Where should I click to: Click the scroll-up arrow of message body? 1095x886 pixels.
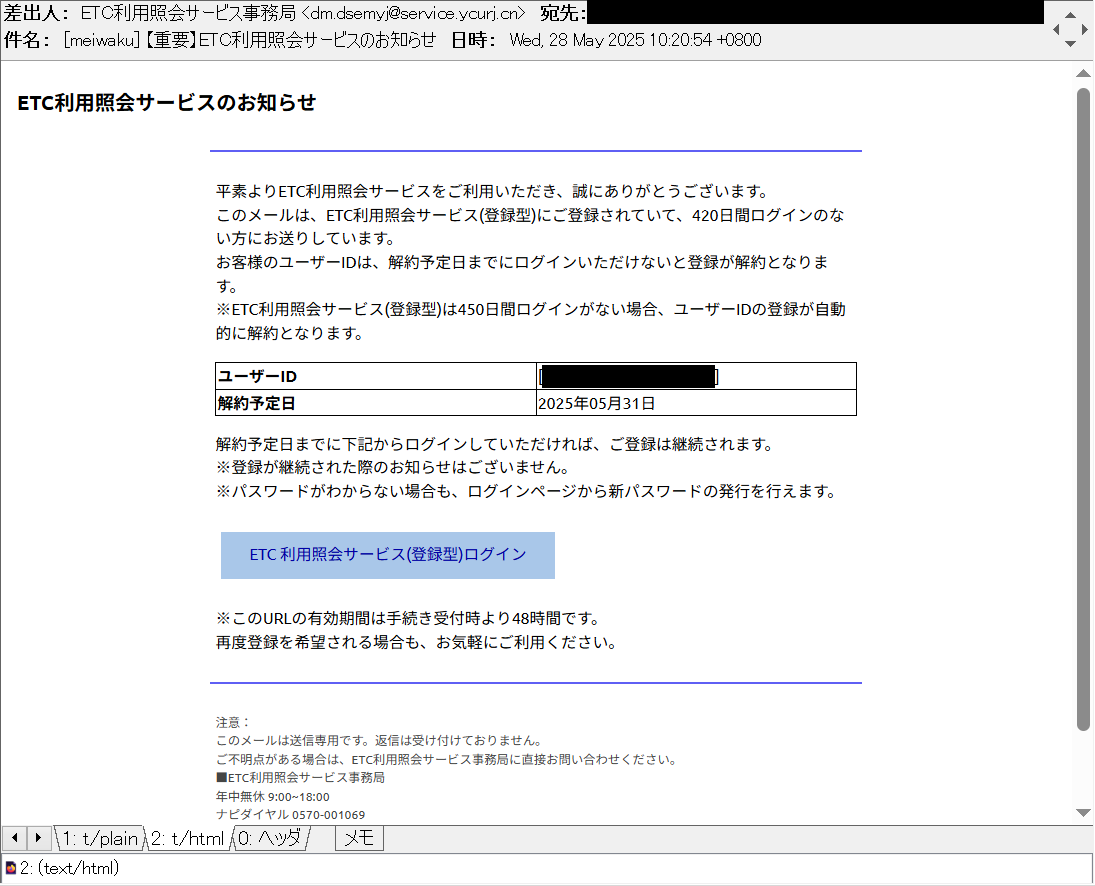[1083, 73]
